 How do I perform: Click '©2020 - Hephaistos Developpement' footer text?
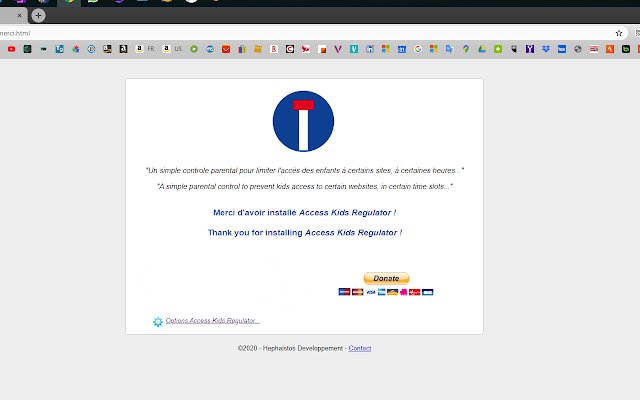290,348
